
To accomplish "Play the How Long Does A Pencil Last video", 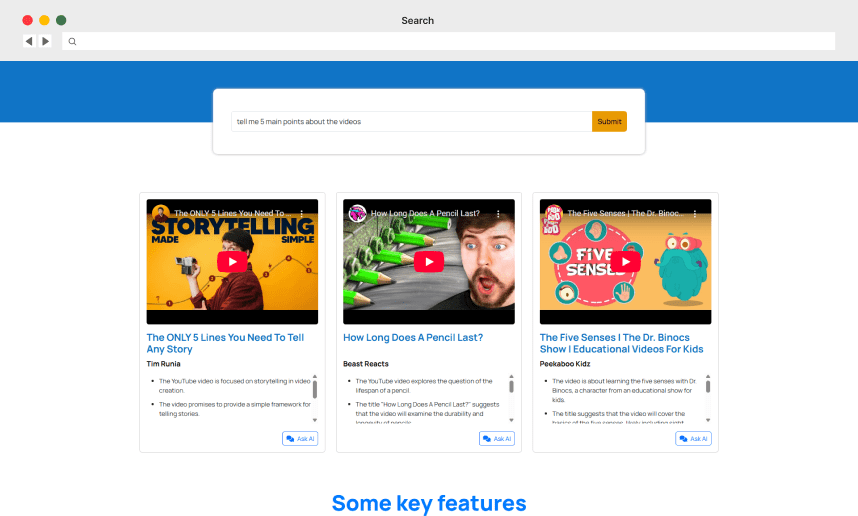I will [428, 261].
